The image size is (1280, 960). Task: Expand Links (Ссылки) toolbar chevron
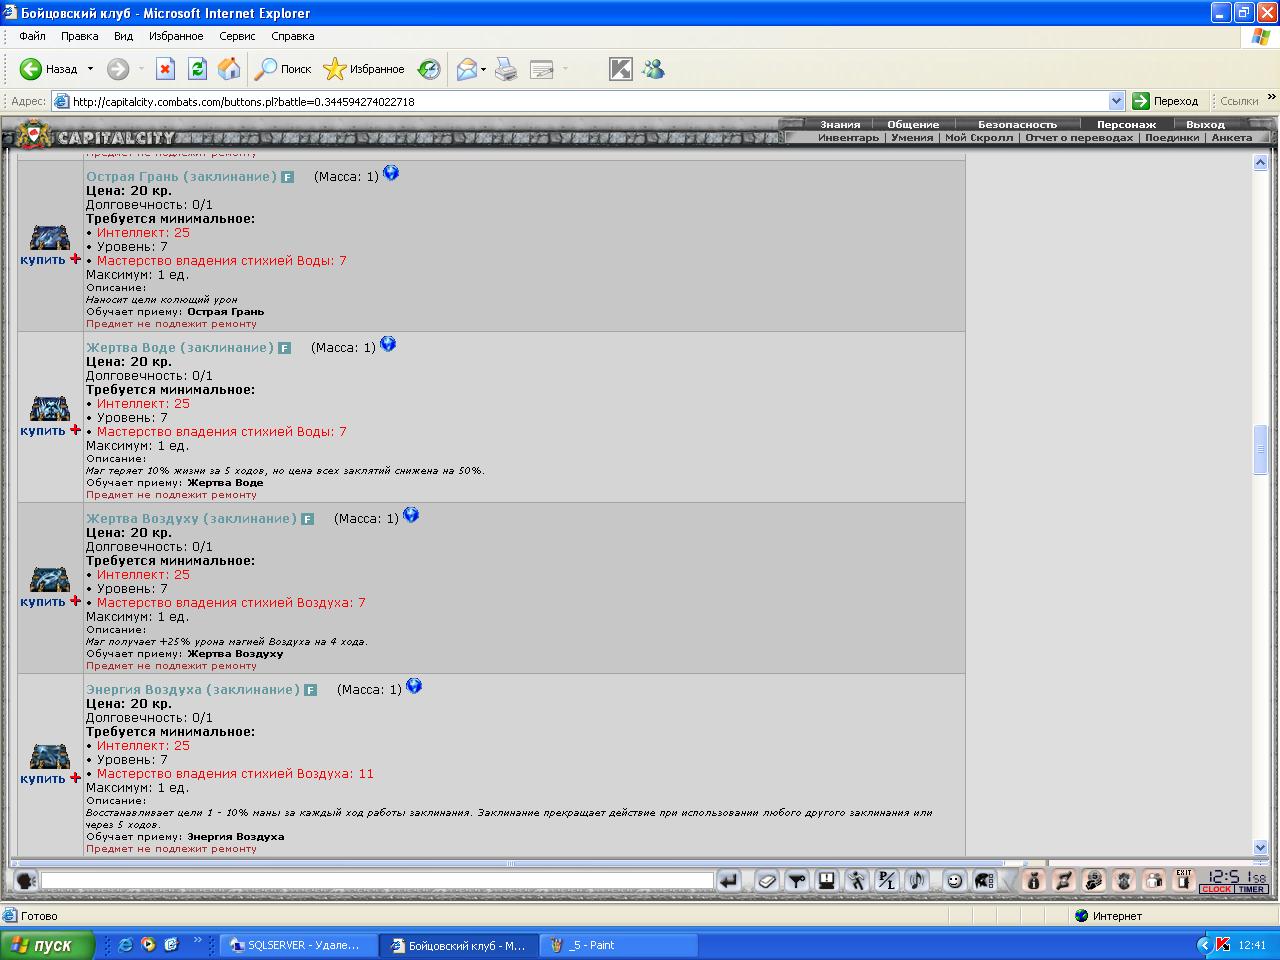tap(1271, 98)
